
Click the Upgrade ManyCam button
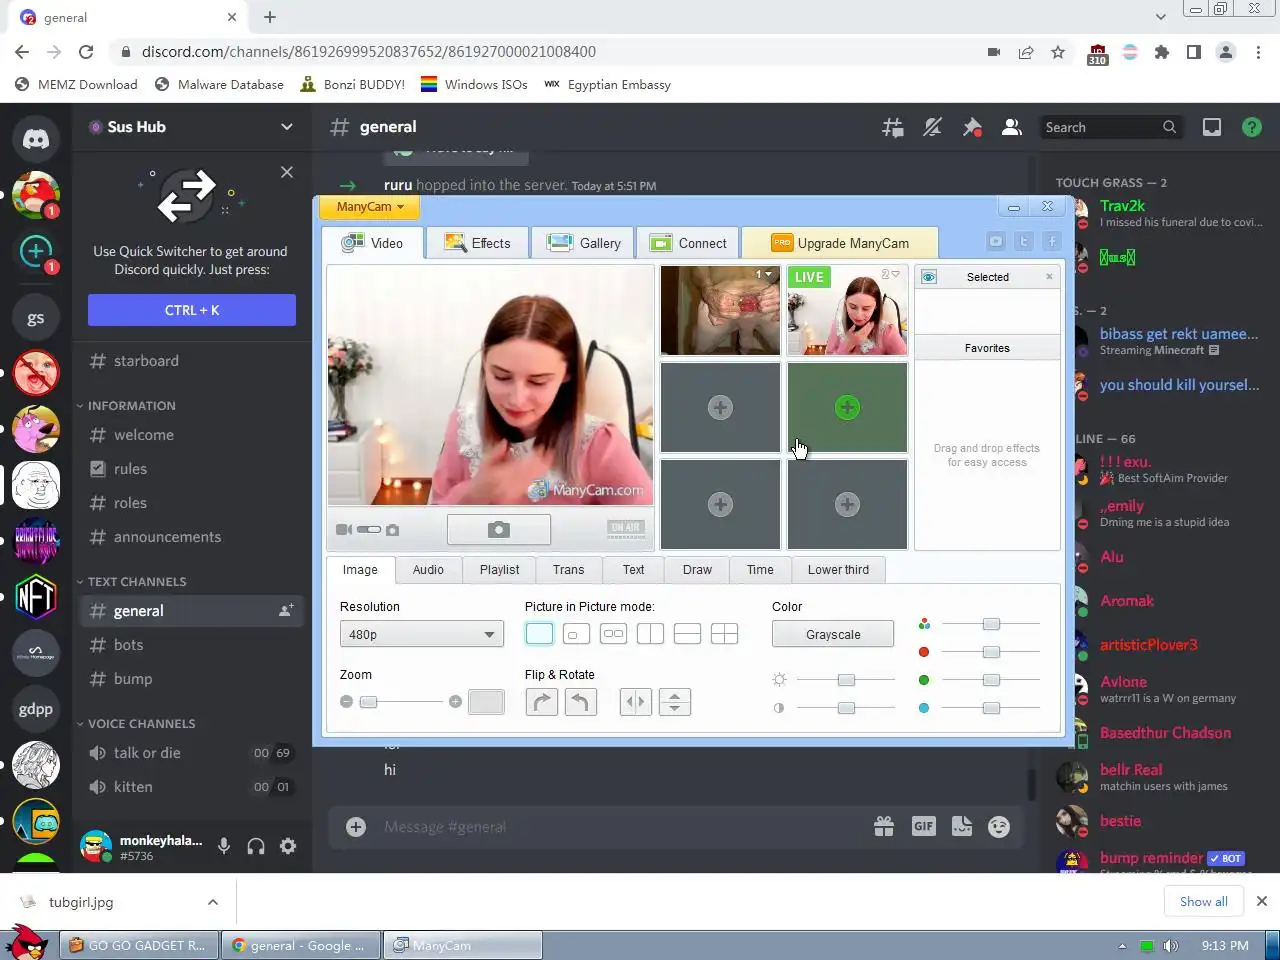840,243
